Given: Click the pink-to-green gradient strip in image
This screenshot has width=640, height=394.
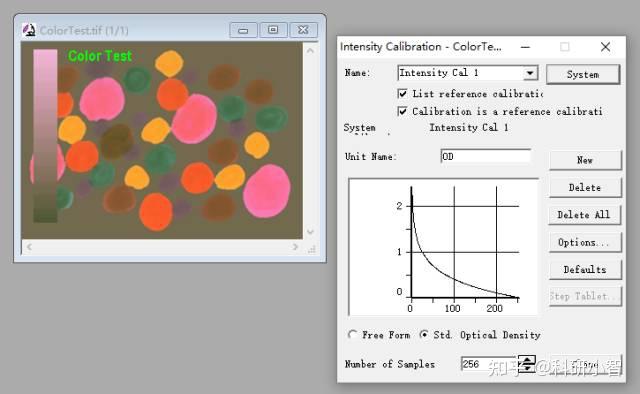Looking at the screenshot, I should [x=45, y=136].
